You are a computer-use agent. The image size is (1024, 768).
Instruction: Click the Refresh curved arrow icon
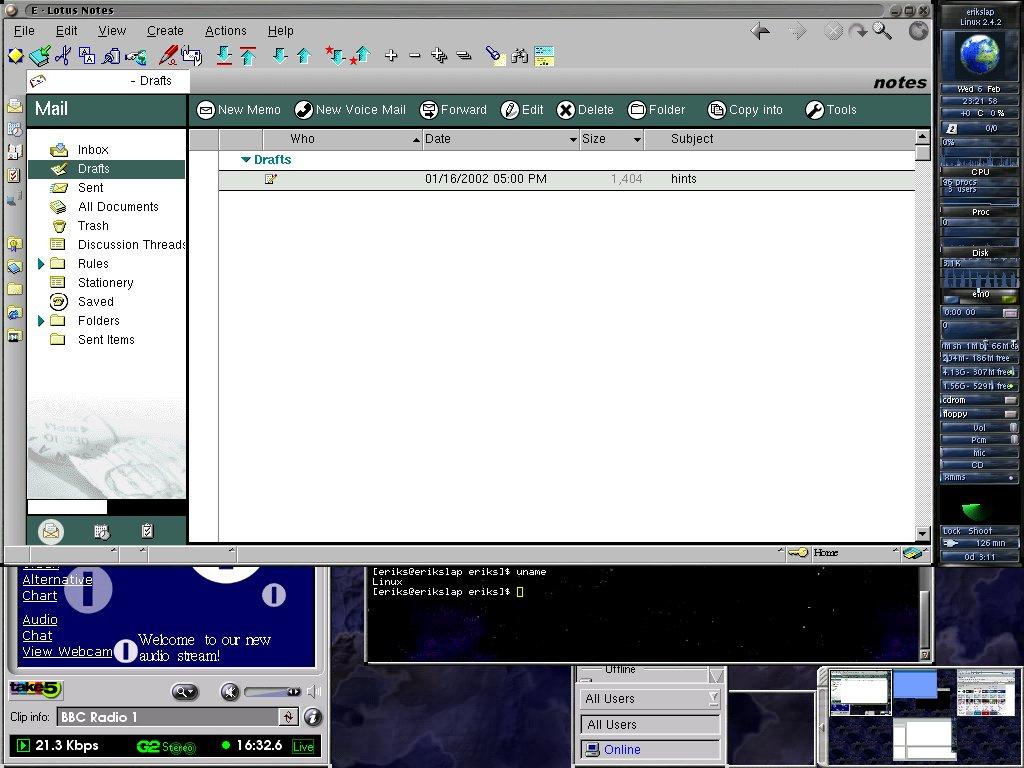point(857,31)
